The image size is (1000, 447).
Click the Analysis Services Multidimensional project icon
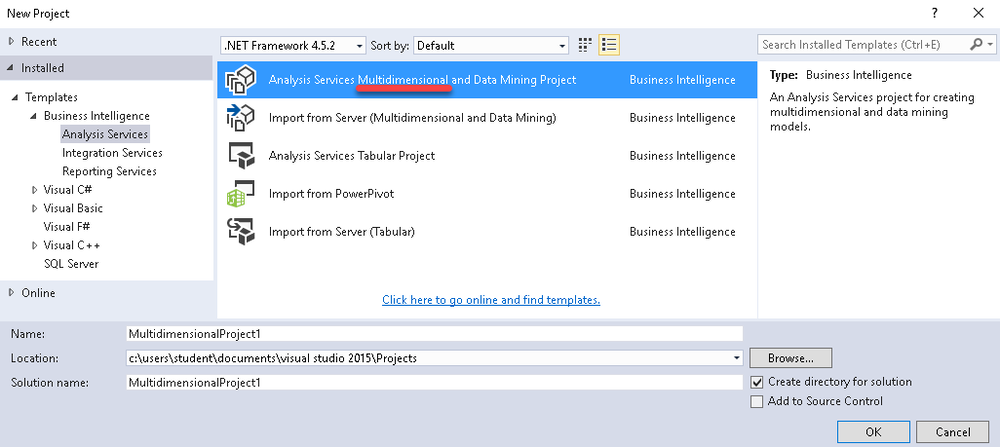tap(241, 80)
